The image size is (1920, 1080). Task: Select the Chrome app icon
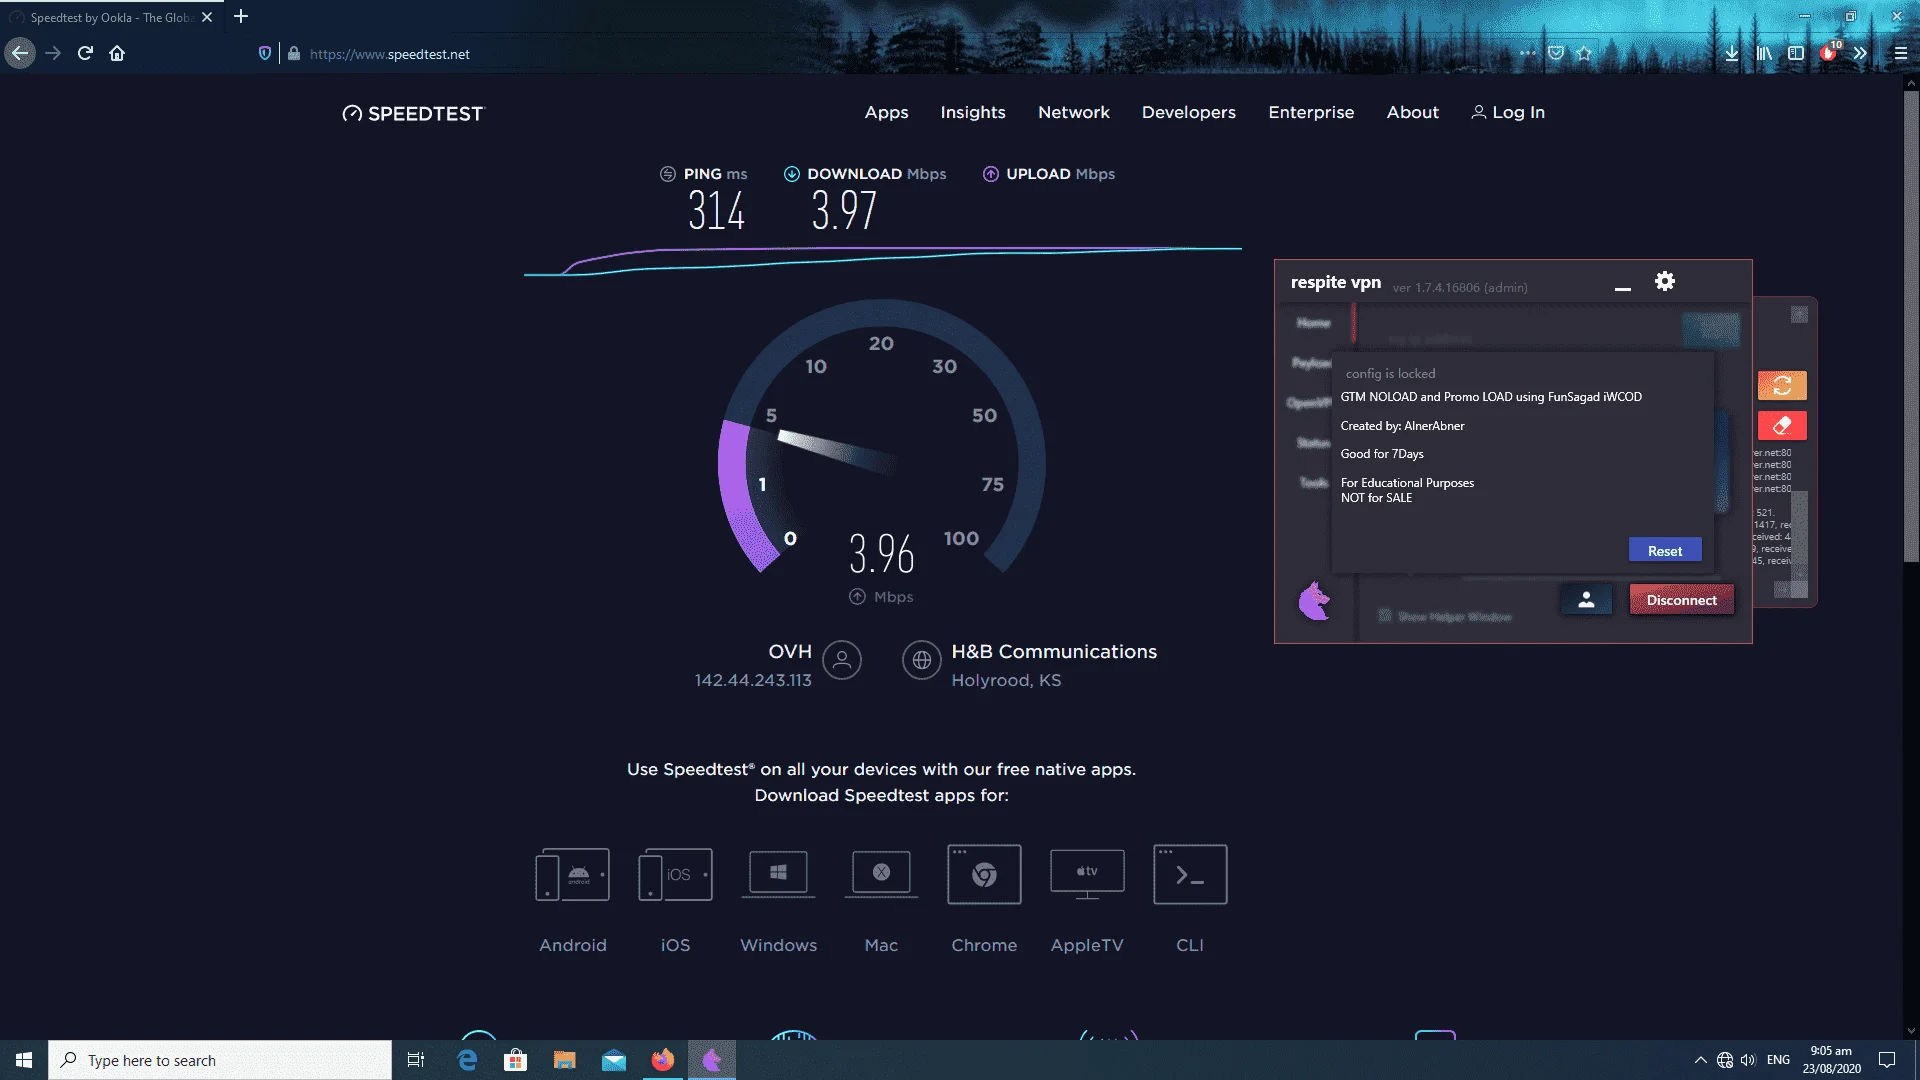point(984,875)
